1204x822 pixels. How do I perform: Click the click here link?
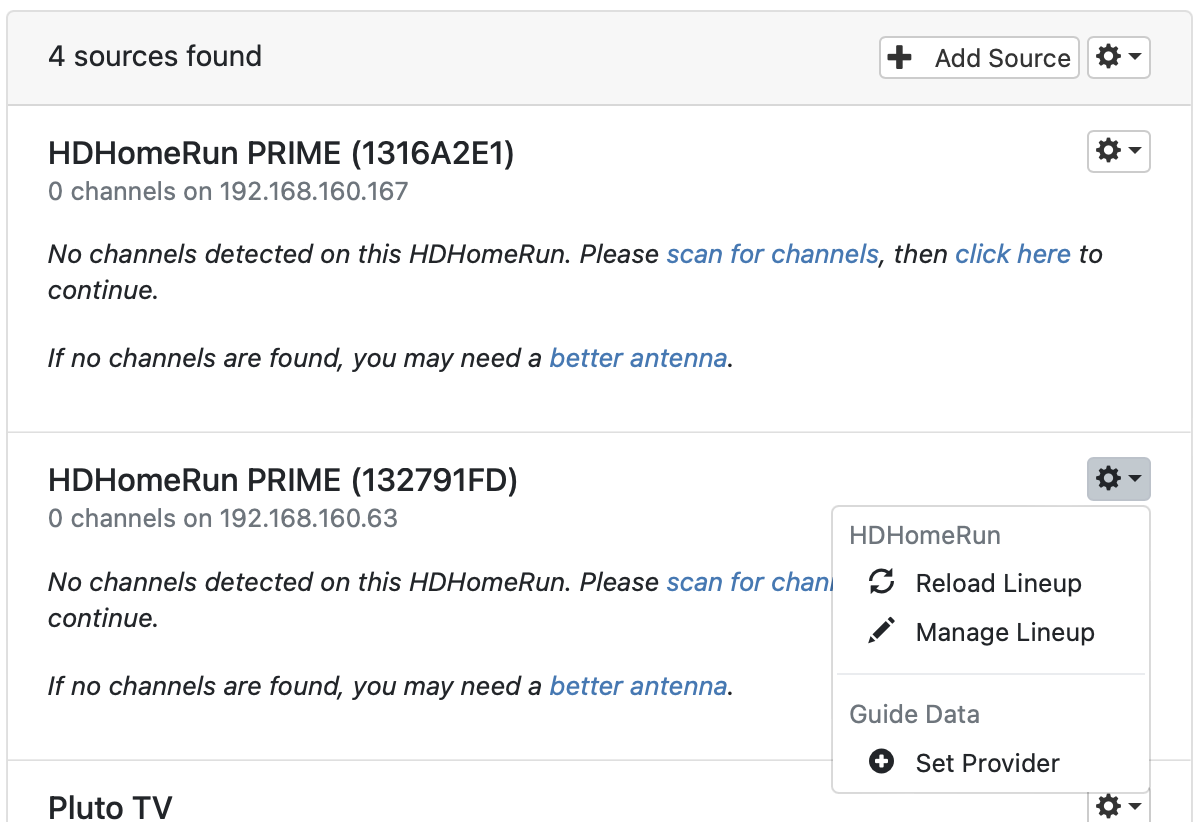coord(1013,254)
